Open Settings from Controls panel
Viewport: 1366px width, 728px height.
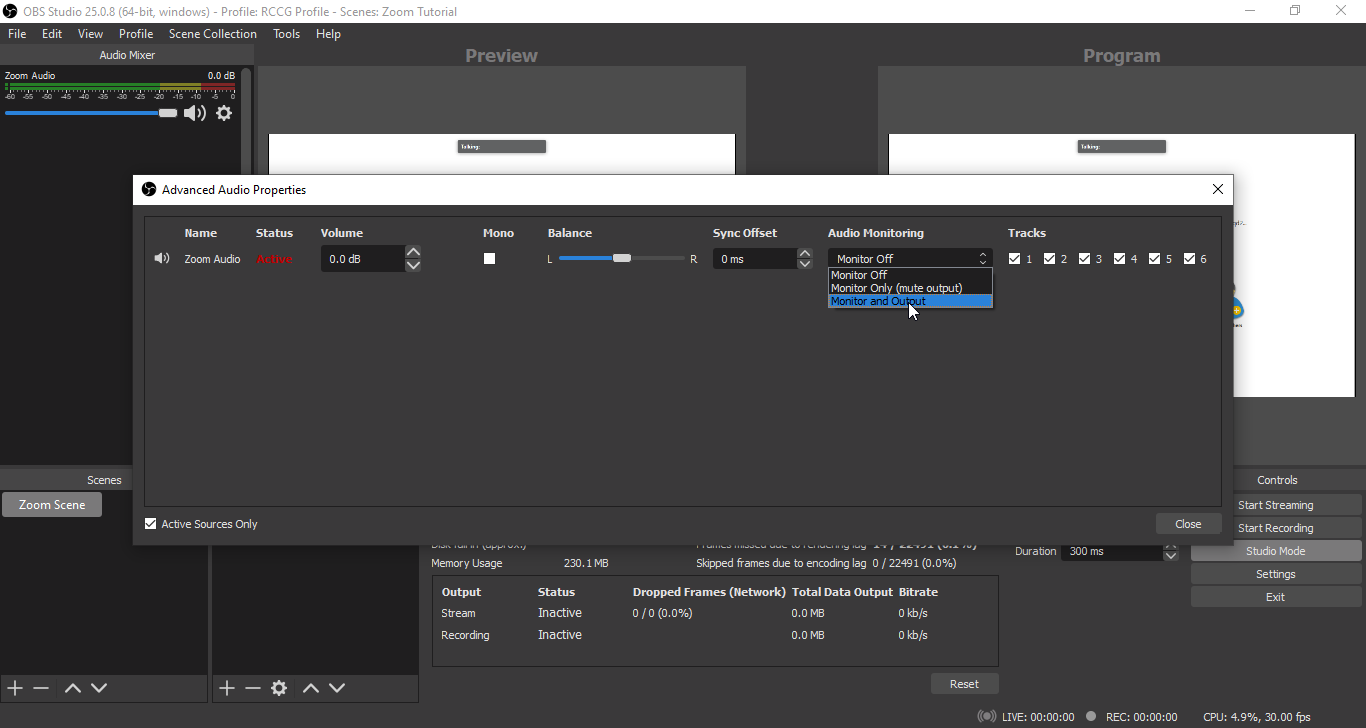pyautogui.click(x=1276, y=574)
